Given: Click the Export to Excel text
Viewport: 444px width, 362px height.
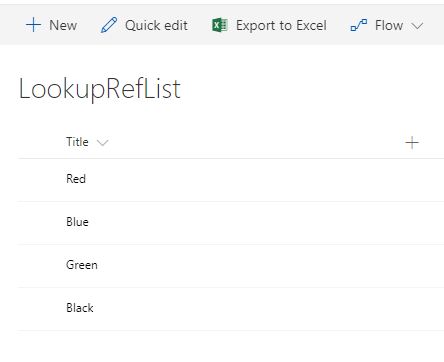Looking at the screenshot, I should point(281,25).
